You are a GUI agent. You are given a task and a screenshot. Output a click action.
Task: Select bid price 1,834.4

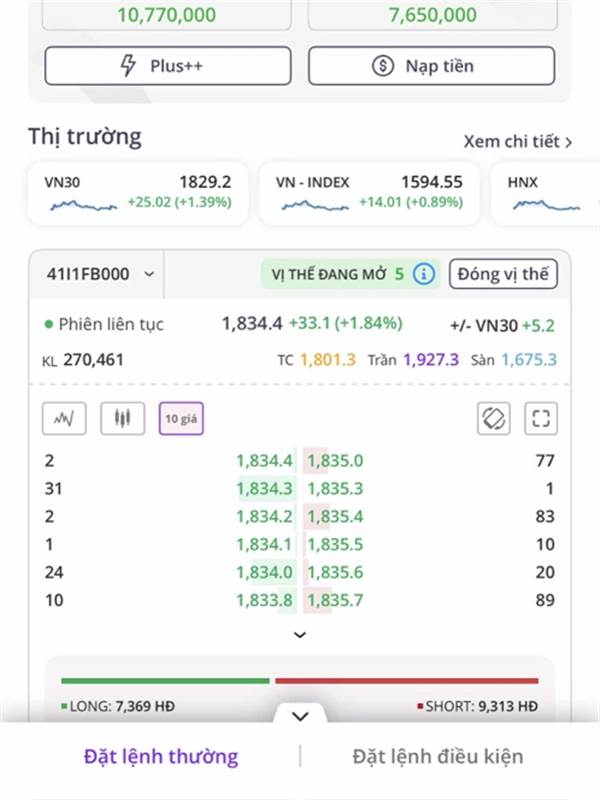(264, 461)
